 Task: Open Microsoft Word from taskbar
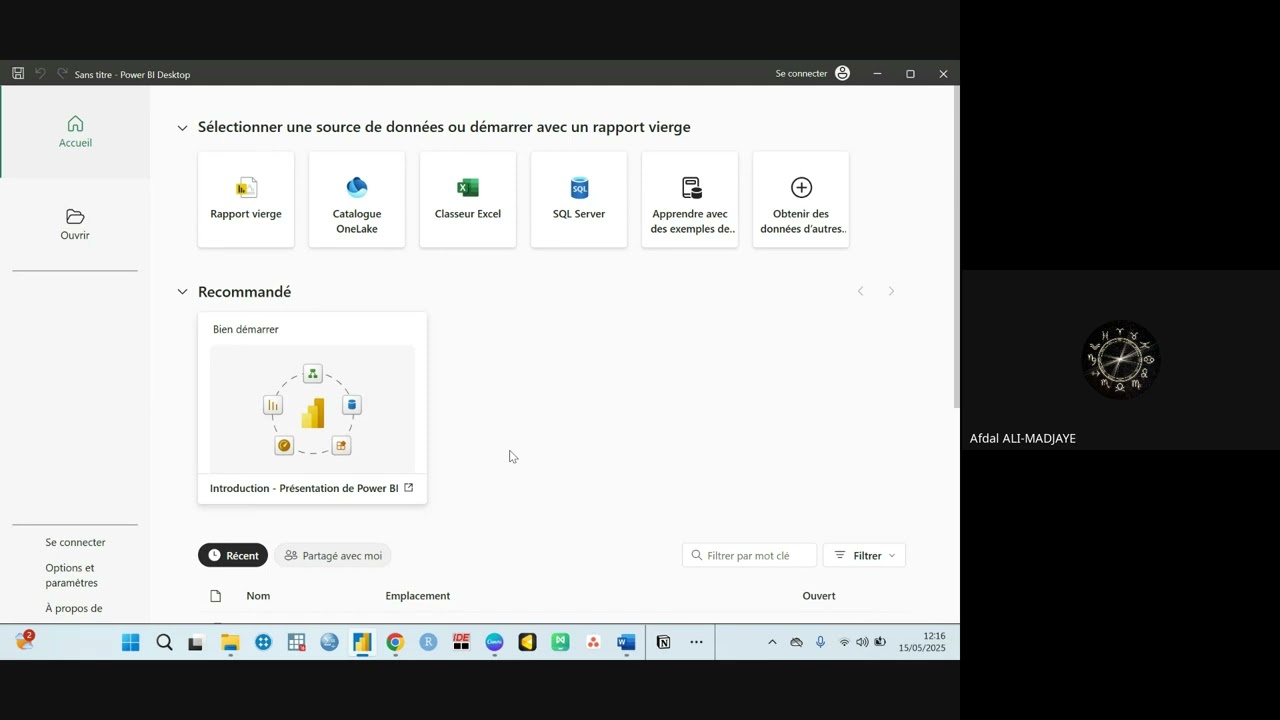pos(626,643)
